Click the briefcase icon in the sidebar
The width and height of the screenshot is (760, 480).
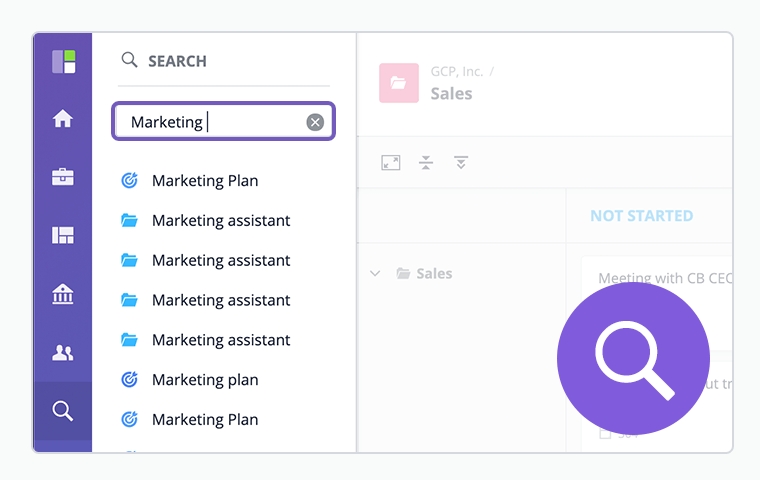[x=63, y=177]
